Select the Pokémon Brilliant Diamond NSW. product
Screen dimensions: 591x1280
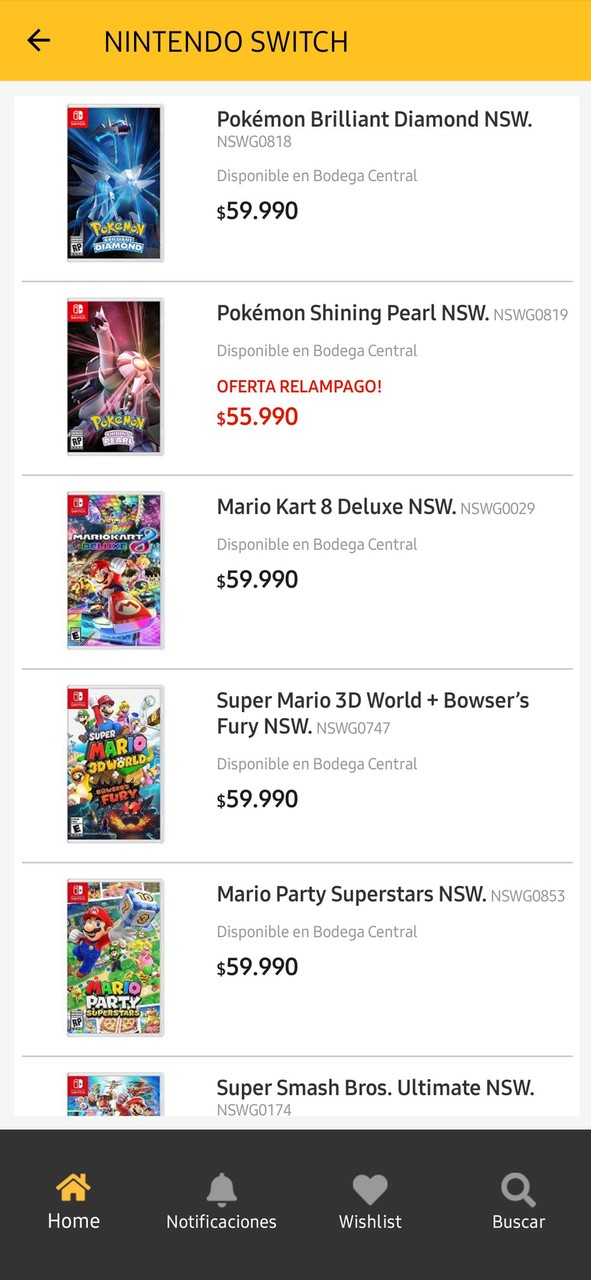(x=374, y=119)
